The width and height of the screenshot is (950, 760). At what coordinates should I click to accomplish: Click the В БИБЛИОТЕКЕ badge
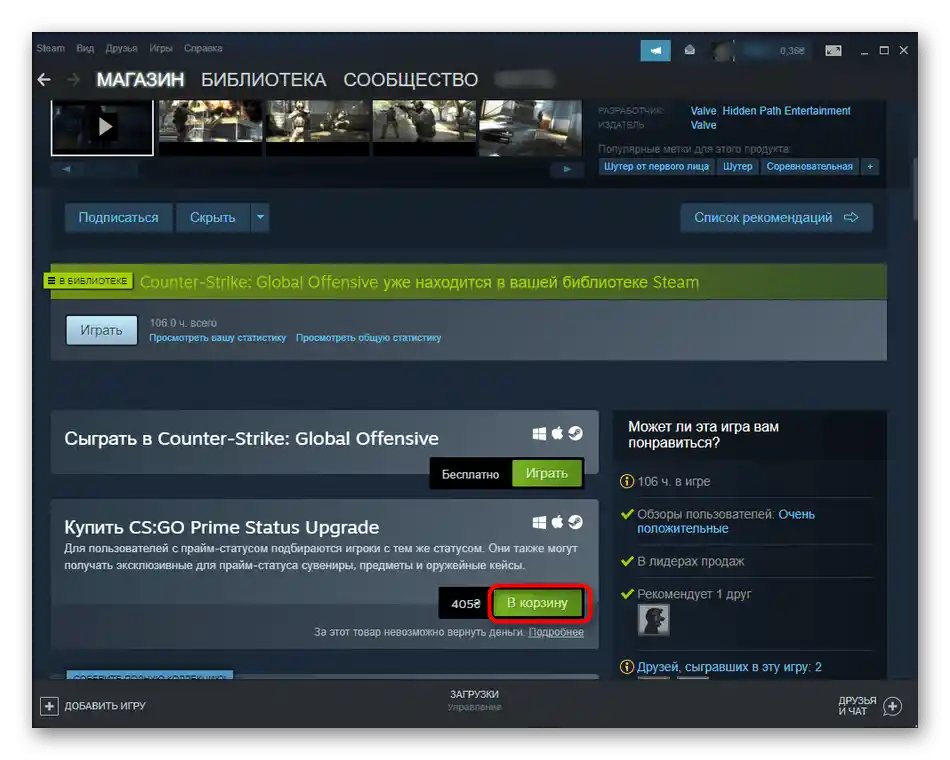[x=88, y=281]
